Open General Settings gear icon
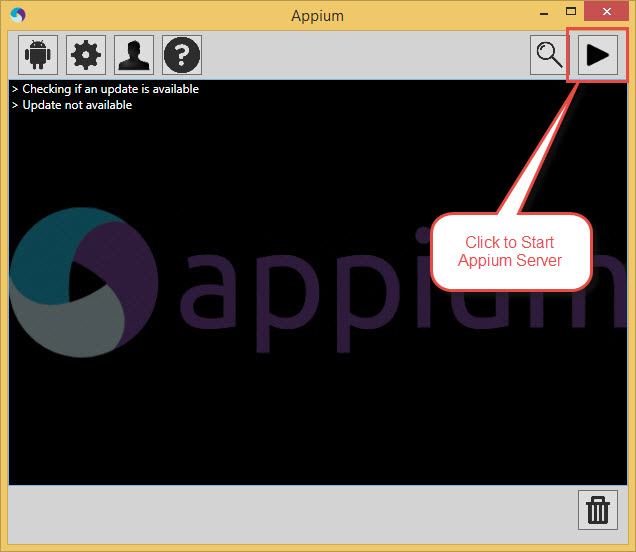The image size is (636, 552). point(86,55)
